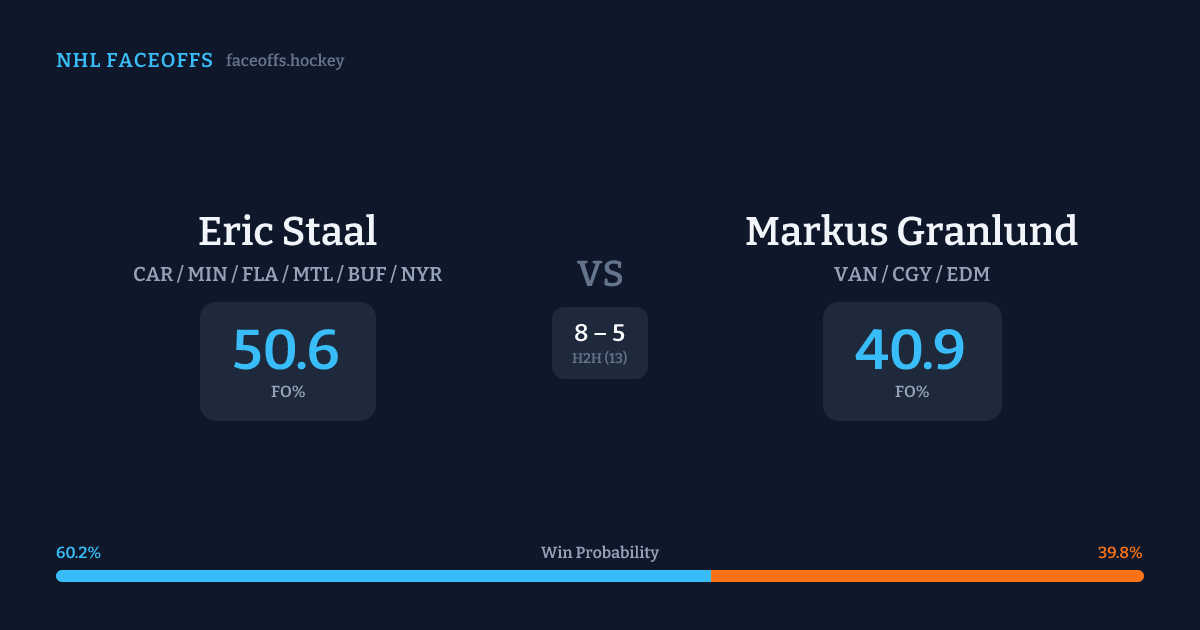
Task: Open the 8 – 5 H2H record box
Action: 600,342
